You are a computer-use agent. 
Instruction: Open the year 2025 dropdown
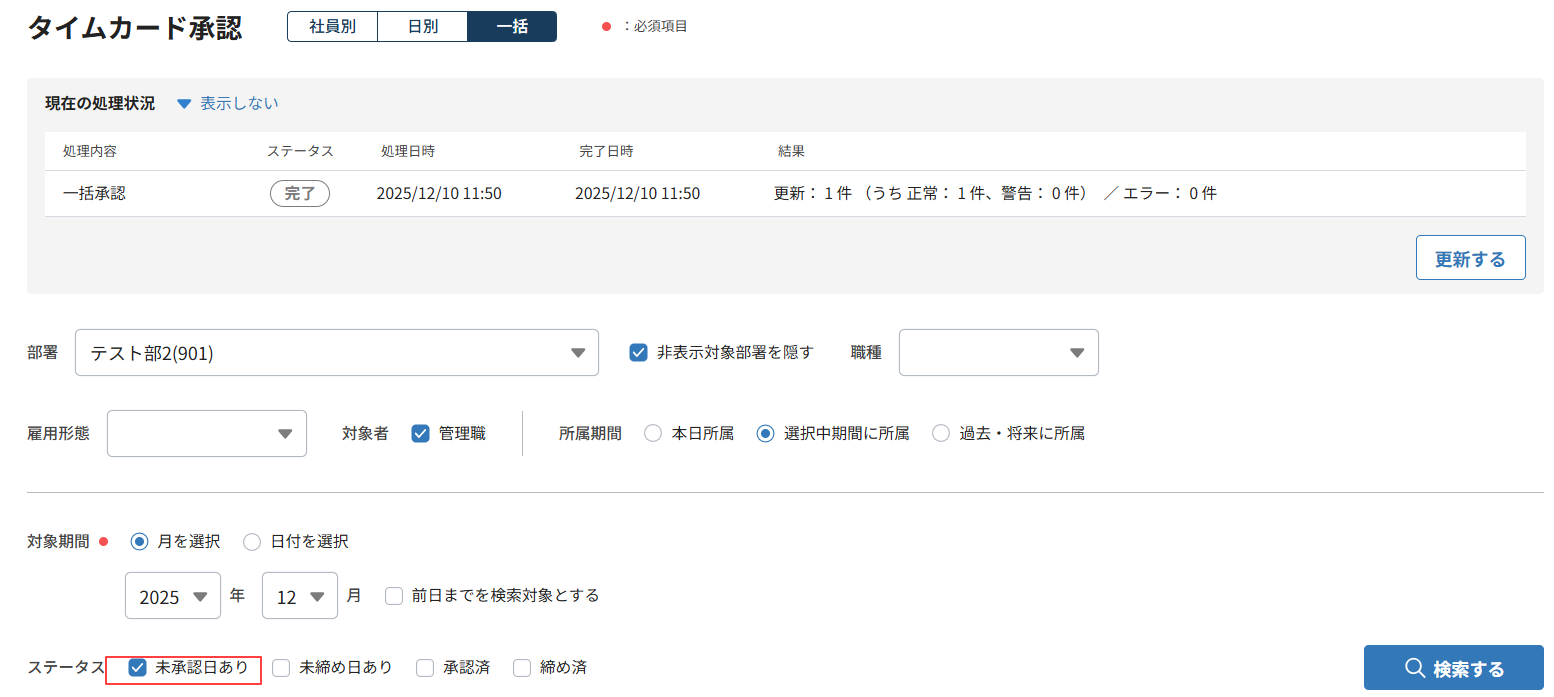[172, 597]
